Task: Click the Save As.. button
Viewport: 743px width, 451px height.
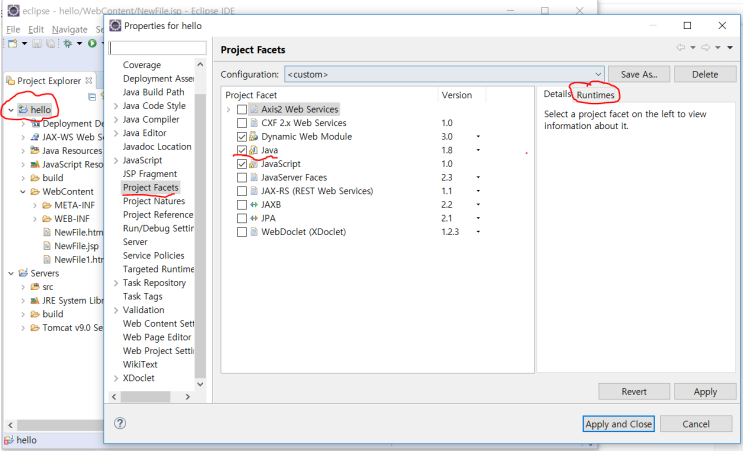Action: (x=639, y=74)
